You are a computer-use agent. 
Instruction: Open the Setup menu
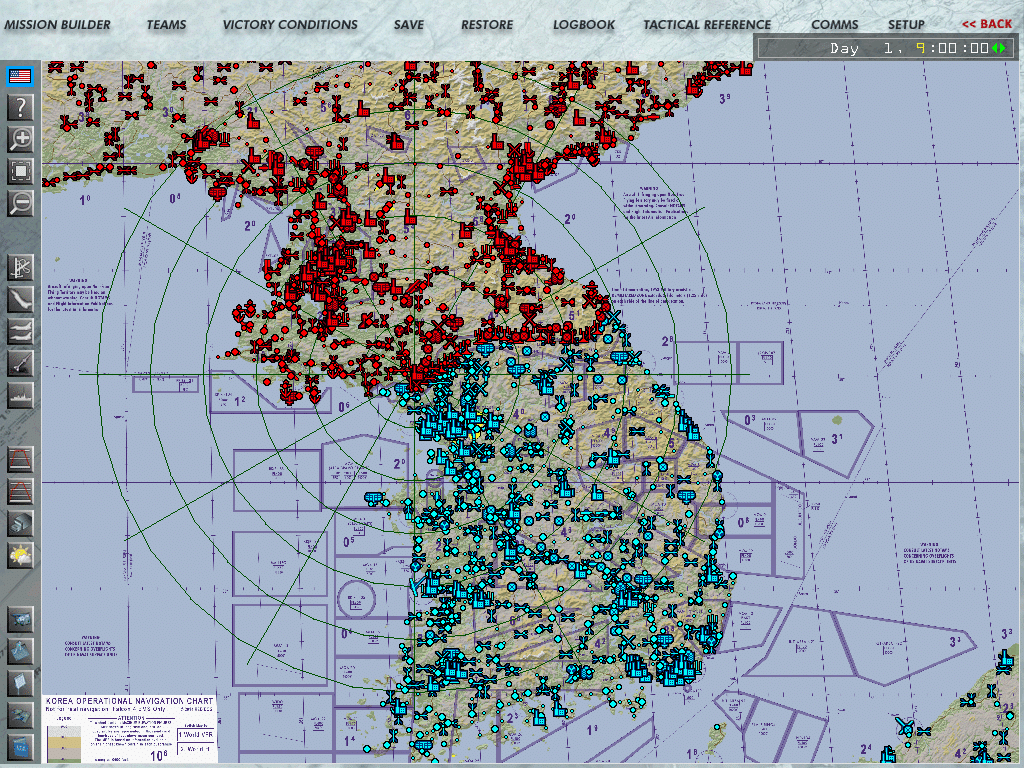(x=906, y=25)
